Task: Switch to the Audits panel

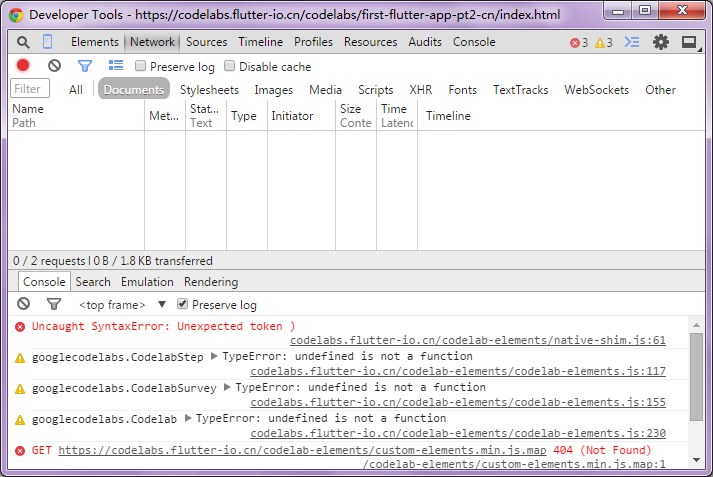Action: 425,42
